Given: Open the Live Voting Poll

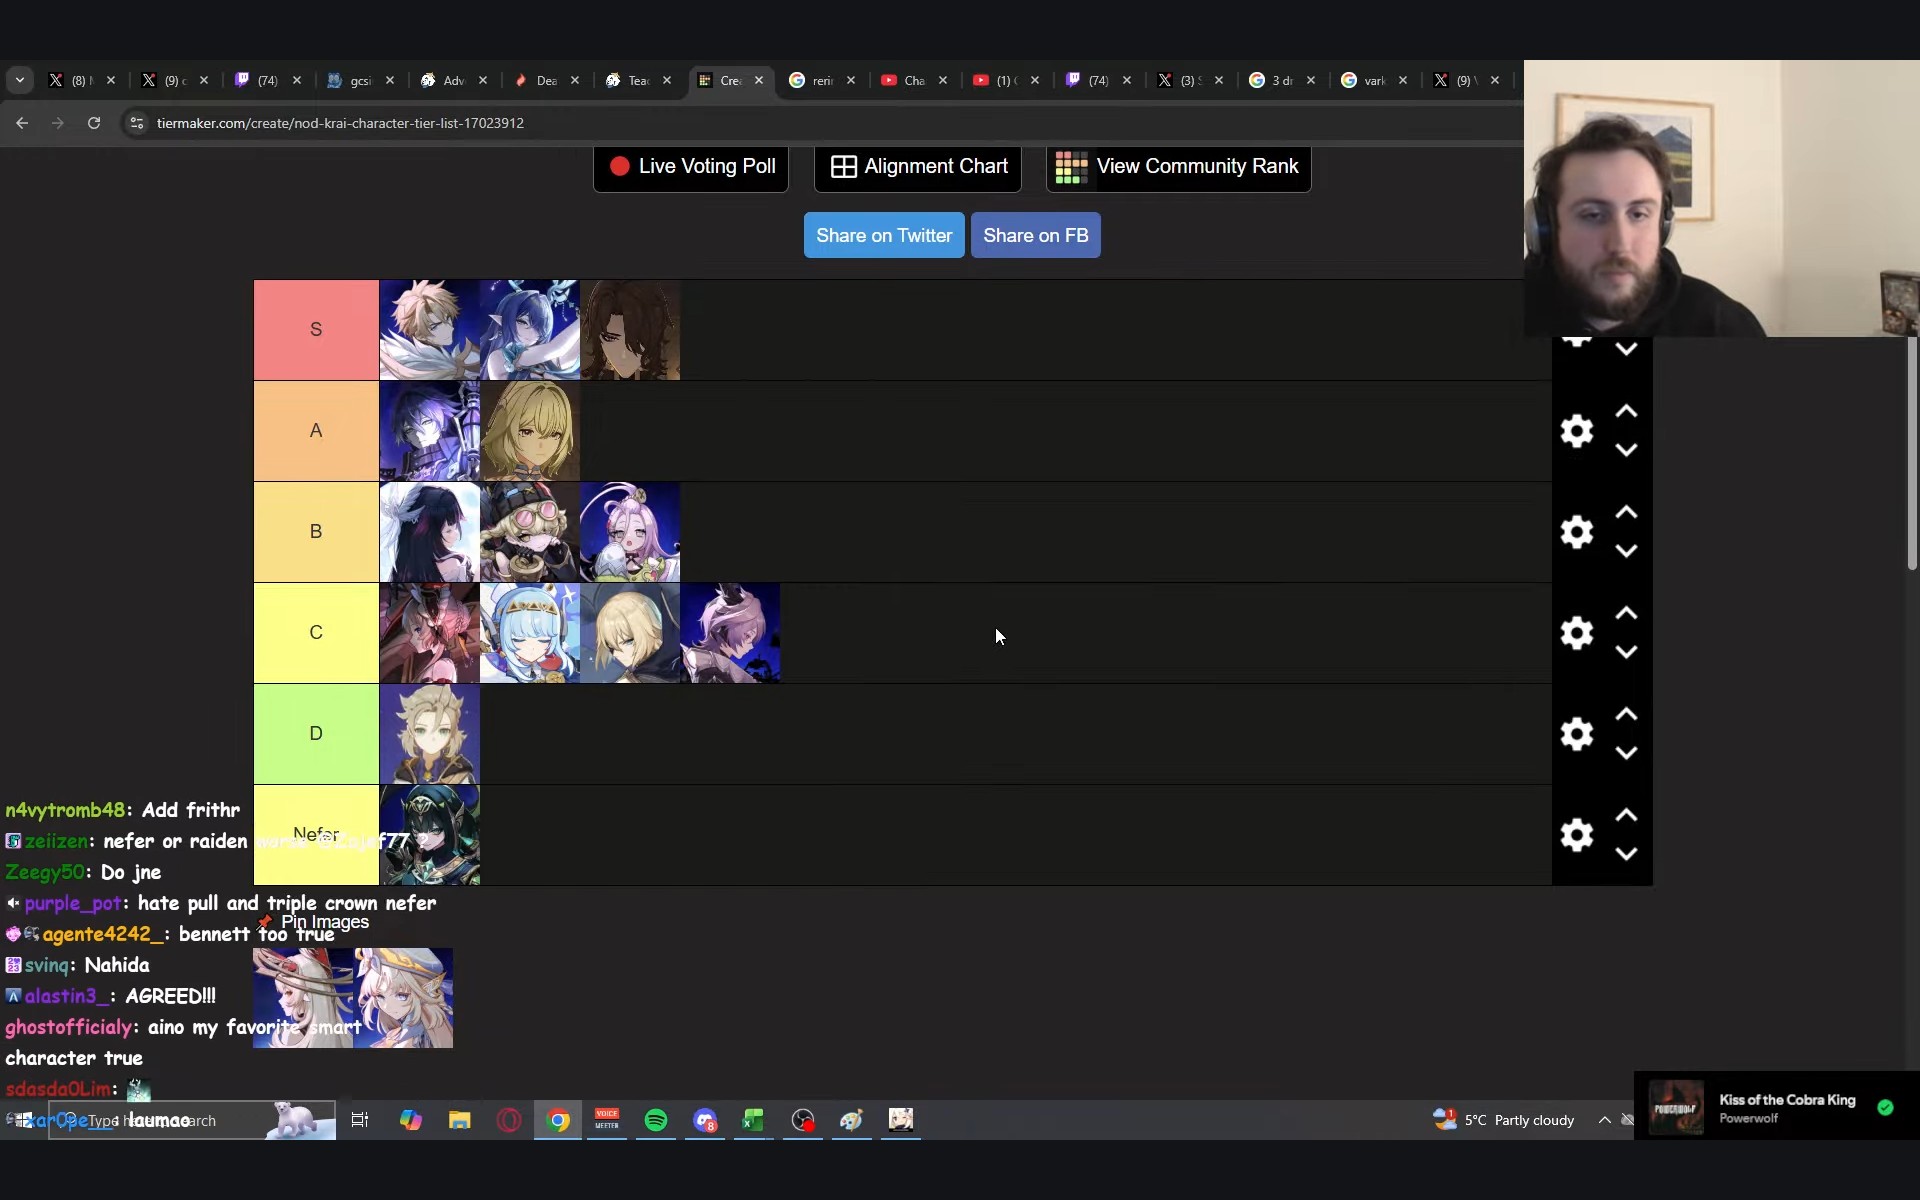Looking at the screenshot, I should [x=691, y=167].
